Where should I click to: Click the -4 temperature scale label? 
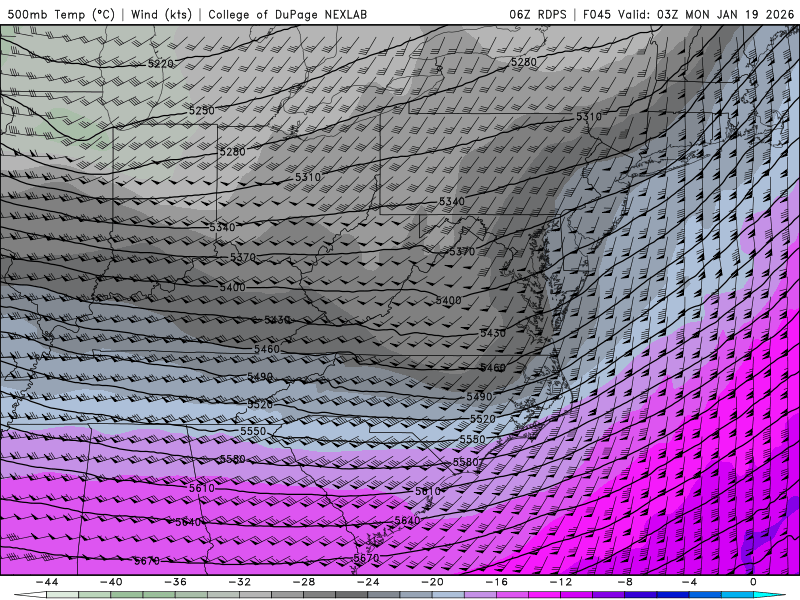pyautogui.click(x=689, y=582)
